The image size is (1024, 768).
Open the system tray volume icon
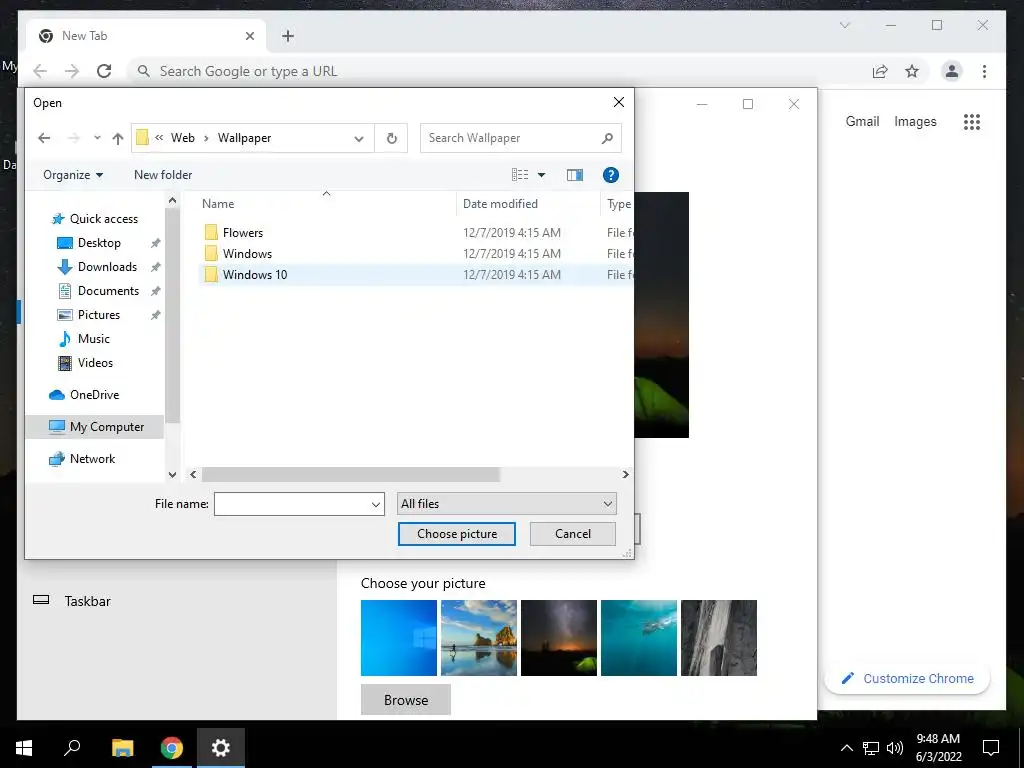(895, 748)
